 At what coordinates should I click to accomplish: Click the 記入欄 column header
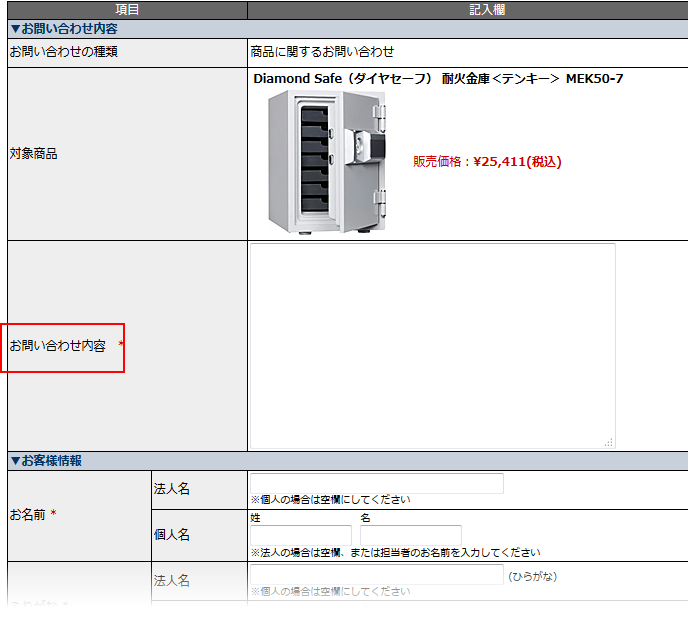(x=487, y=10)
